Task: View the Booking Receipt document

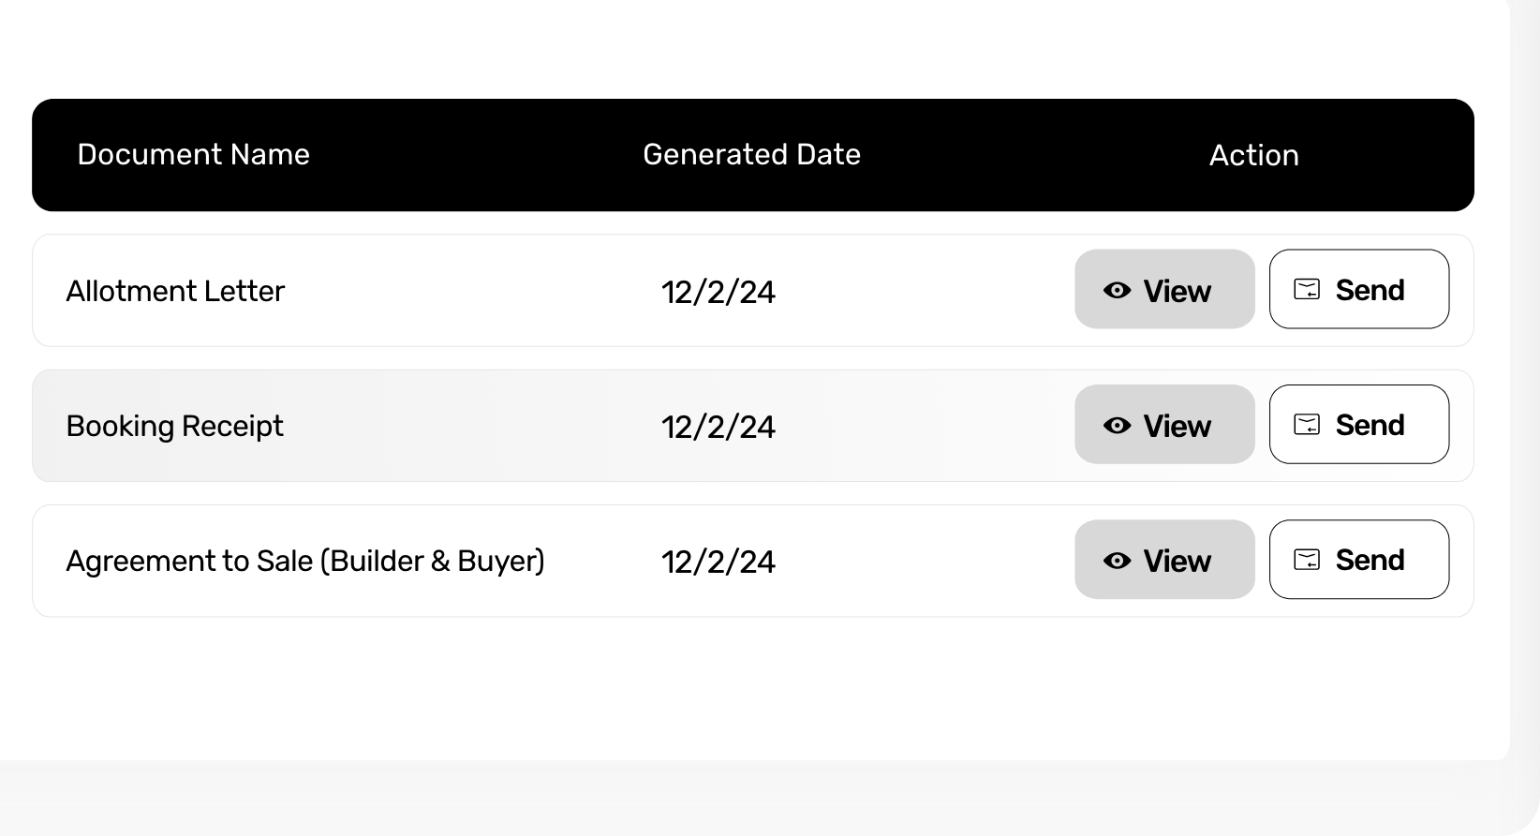Action: pyautogui.click(x=1165, y=424)
